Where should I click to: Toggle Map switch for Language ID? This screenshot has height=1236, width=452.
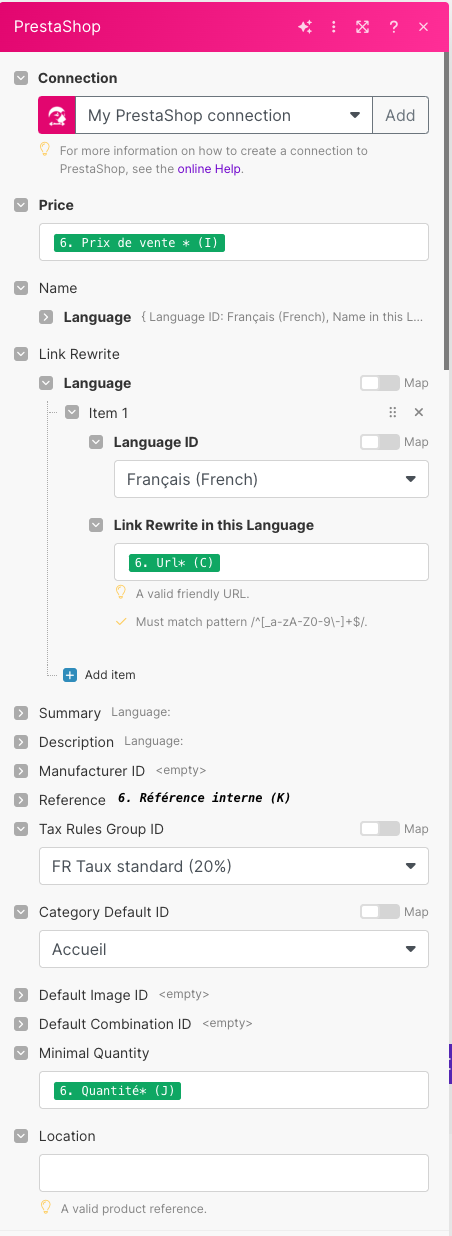click(379, 442)
